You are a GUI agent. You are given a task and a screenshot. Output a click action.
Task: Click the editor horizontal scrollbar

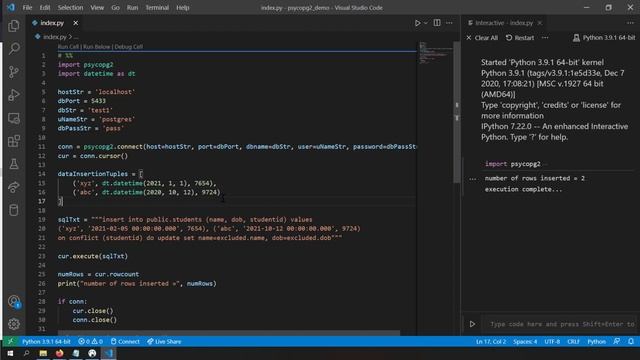click(x=229, y=333)
